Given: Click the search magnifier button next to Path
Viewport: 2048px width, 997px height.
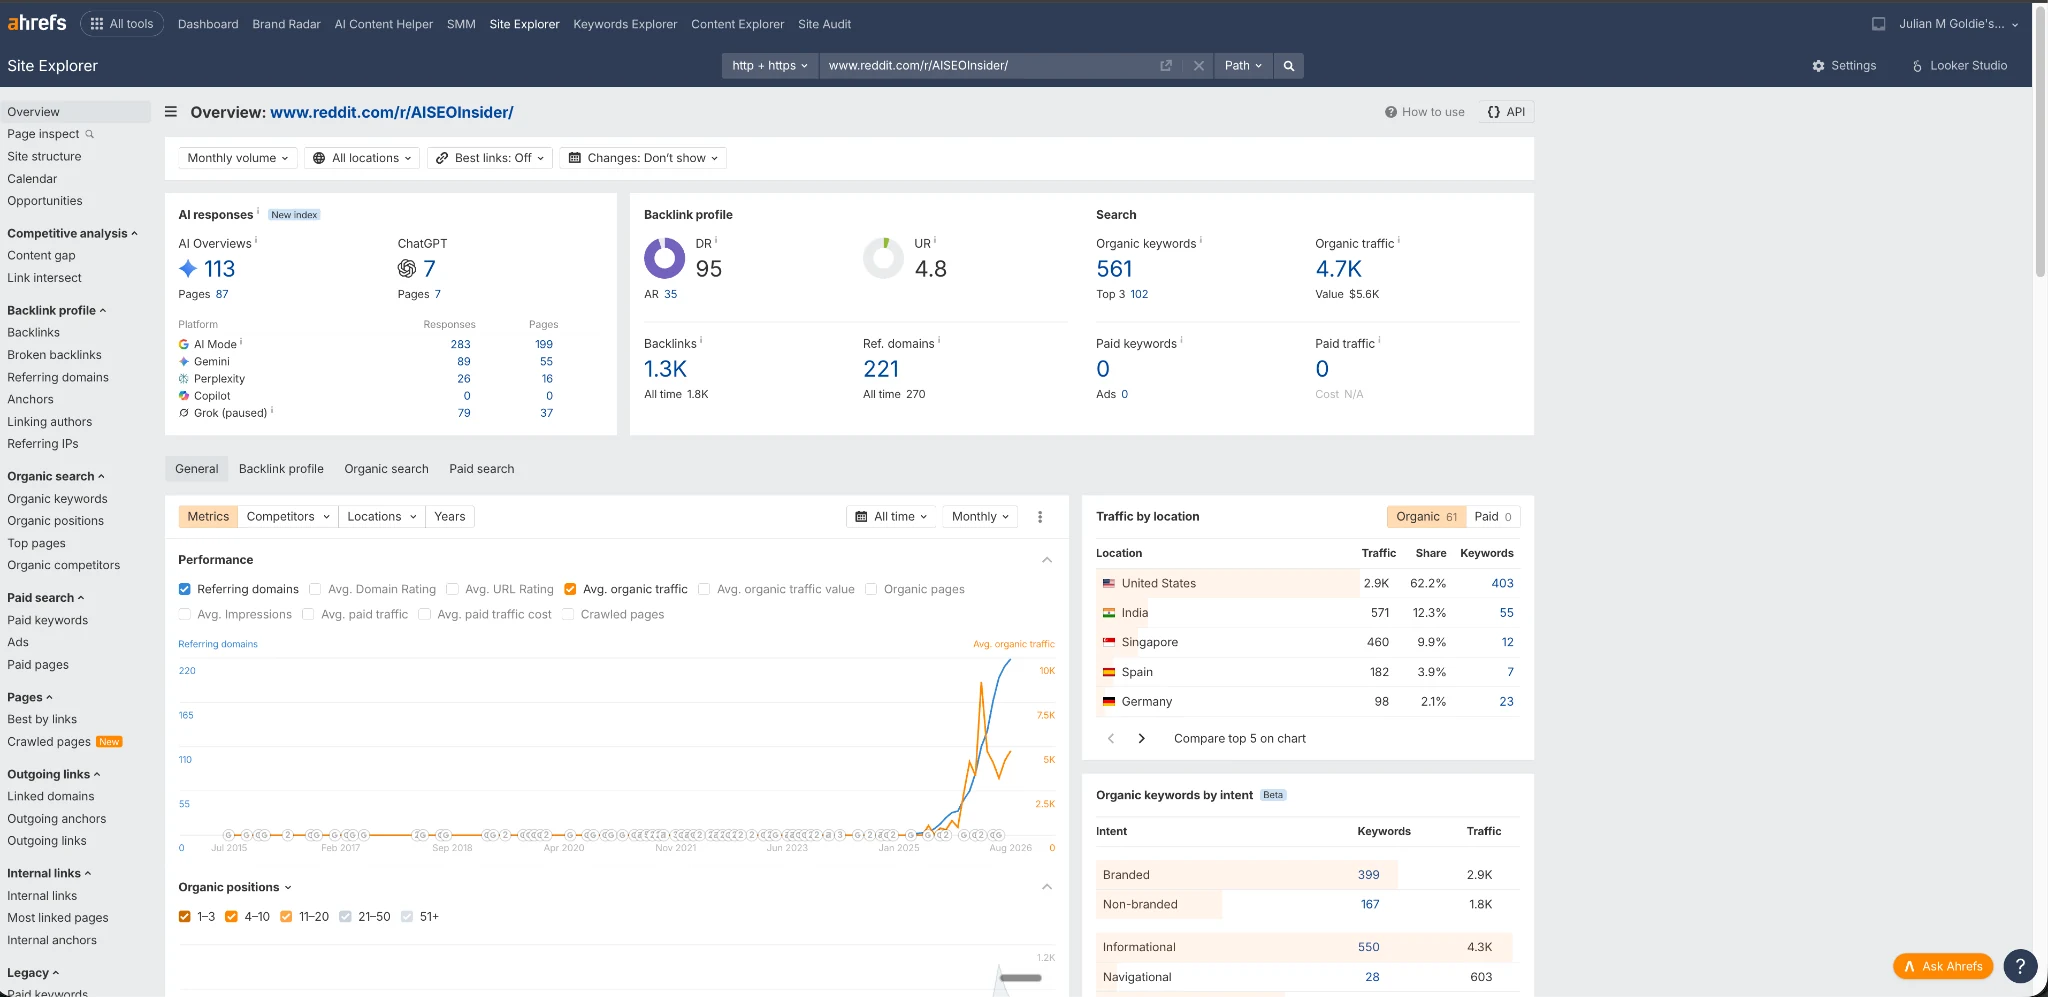Looking at the screenshot, I should (1289, 66).
